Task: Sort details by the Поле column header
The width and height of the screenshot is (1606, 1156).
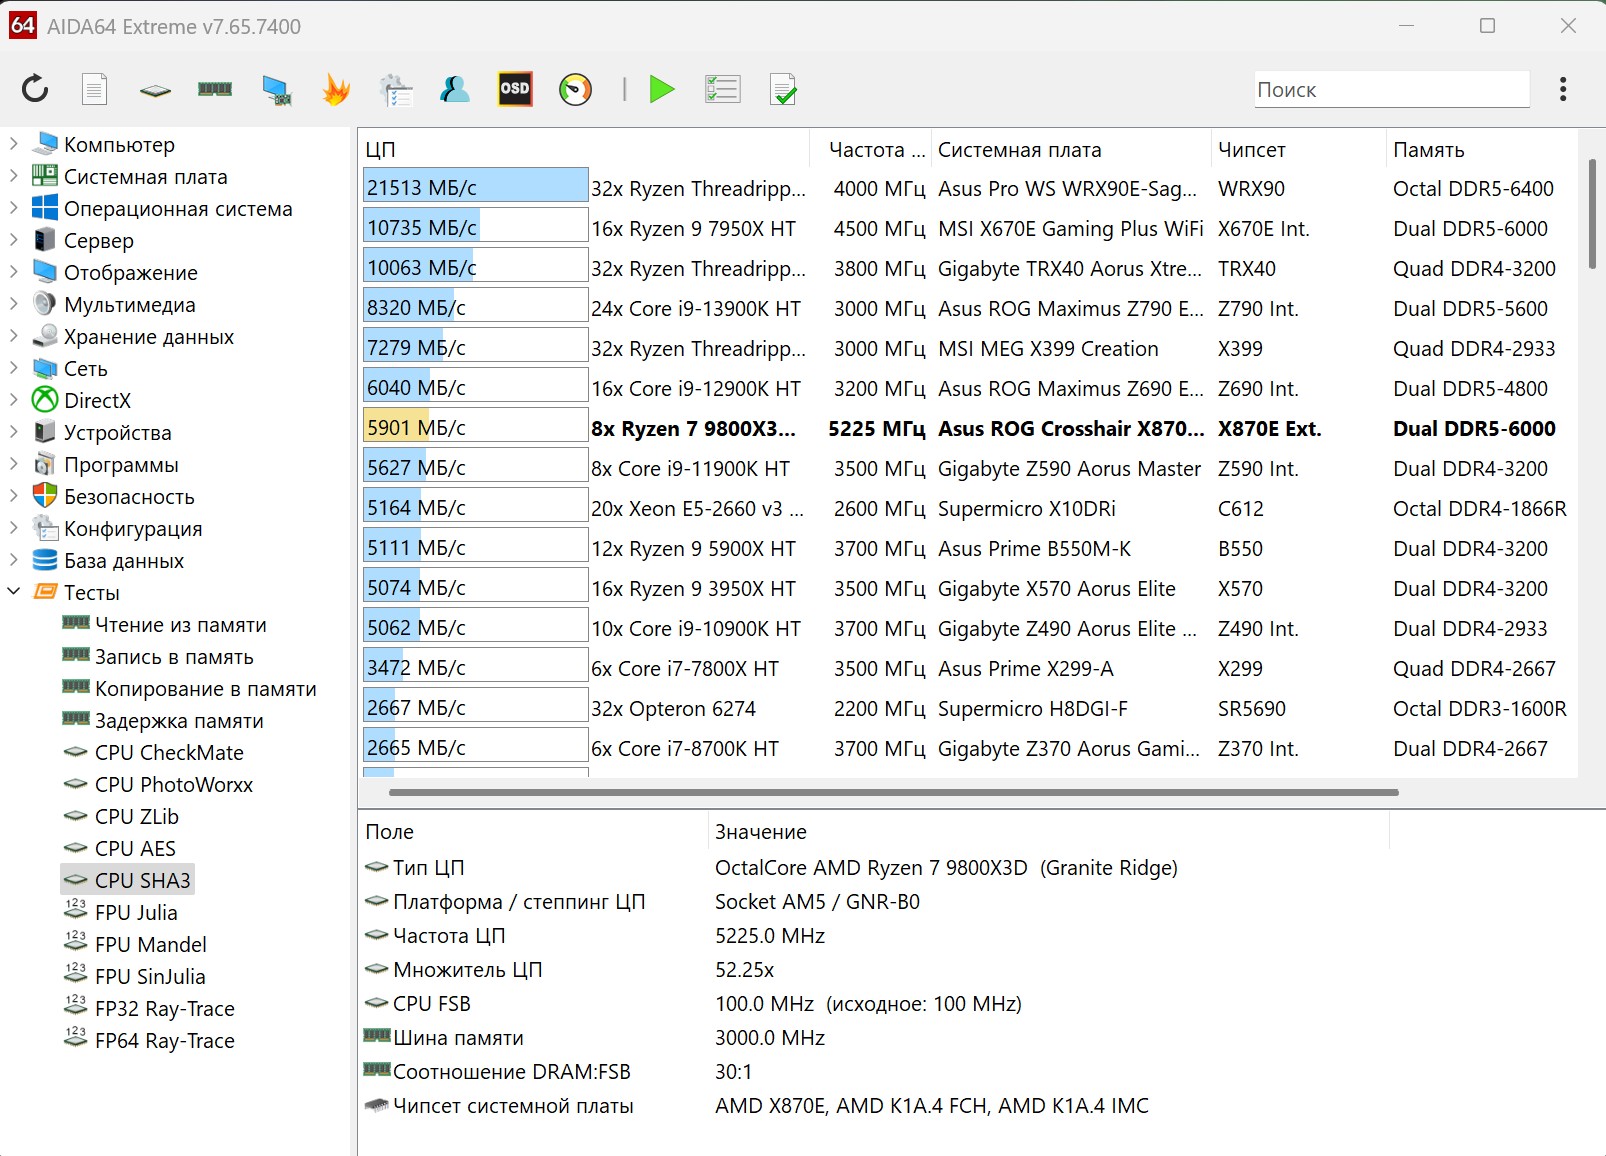Action: 533,832
